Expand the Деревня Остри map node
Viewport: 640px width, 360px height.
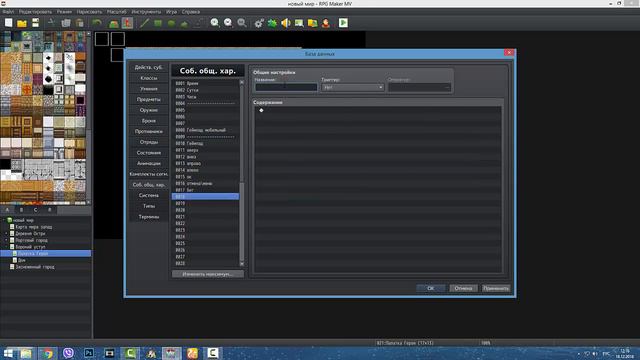pyautogui.click(x=7, y=233)
